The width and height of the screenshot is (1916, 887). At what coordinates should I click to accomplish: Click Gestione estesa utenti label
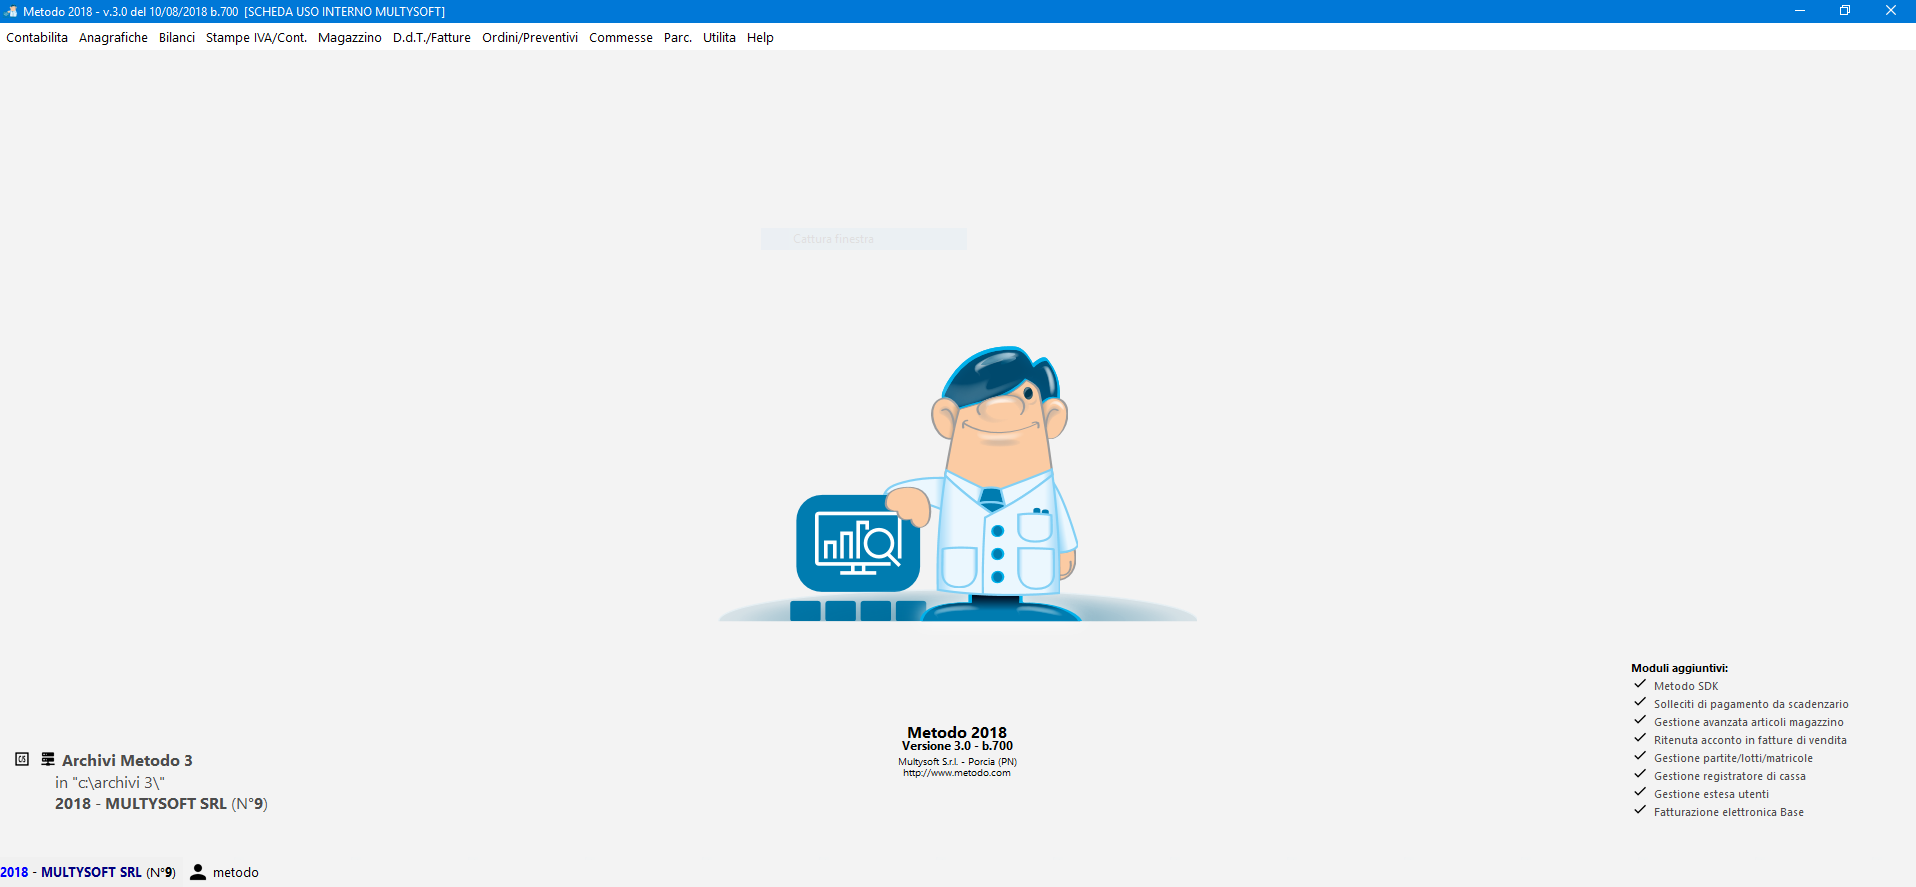click(x=1711, y=794)
